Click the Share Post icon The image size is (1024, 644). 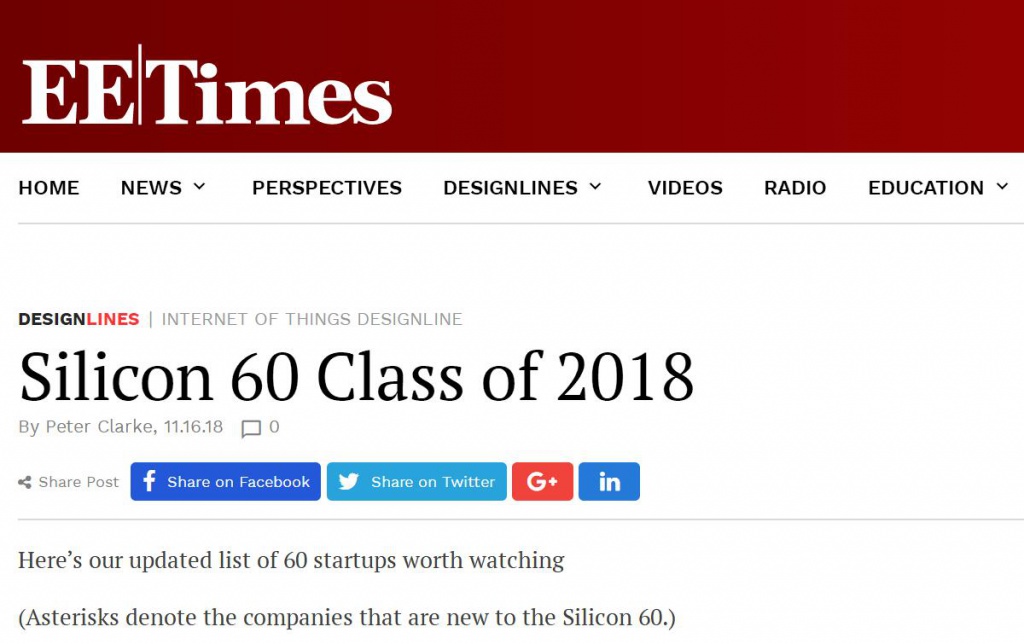point(25,483)
